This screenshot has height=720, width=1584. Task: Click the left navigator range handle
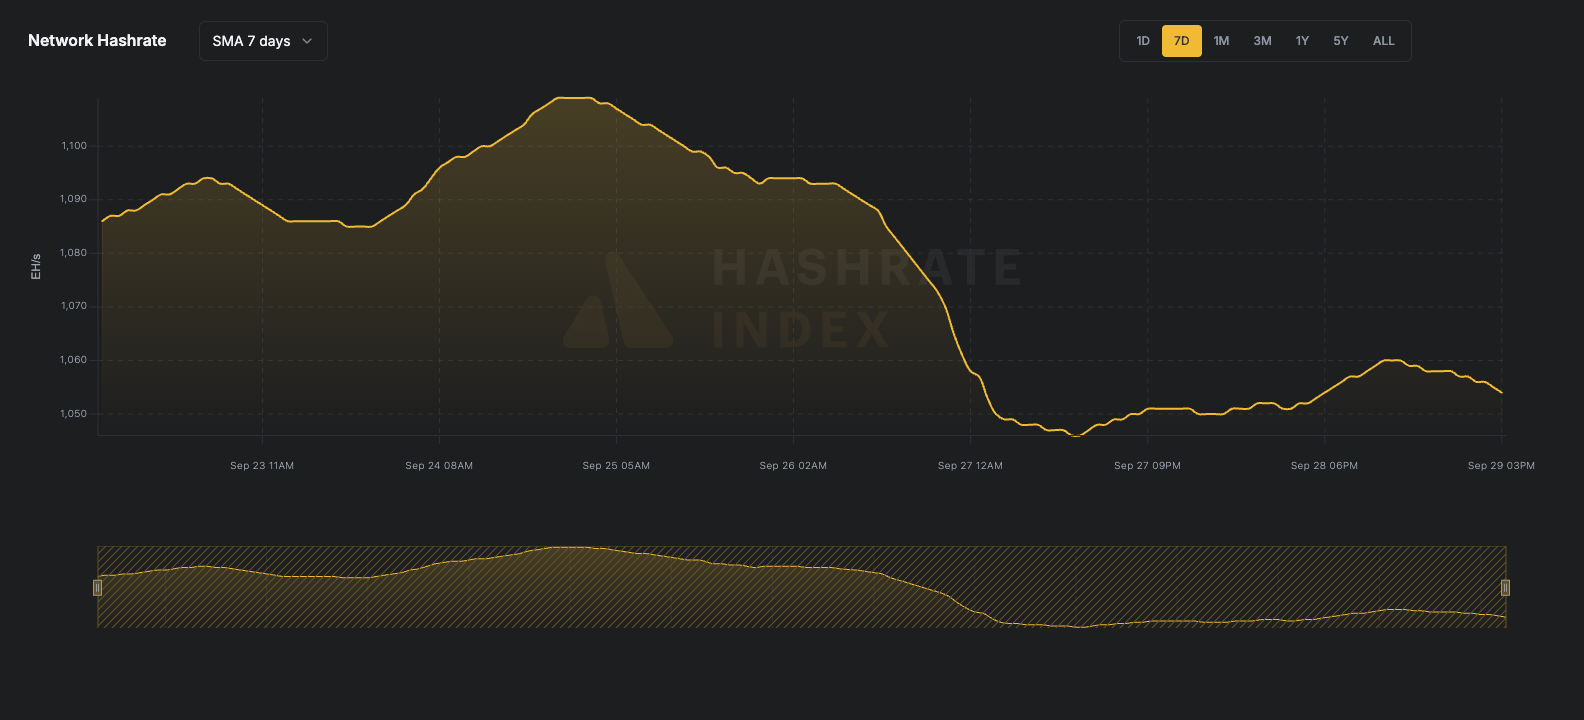tap(98, 588)
